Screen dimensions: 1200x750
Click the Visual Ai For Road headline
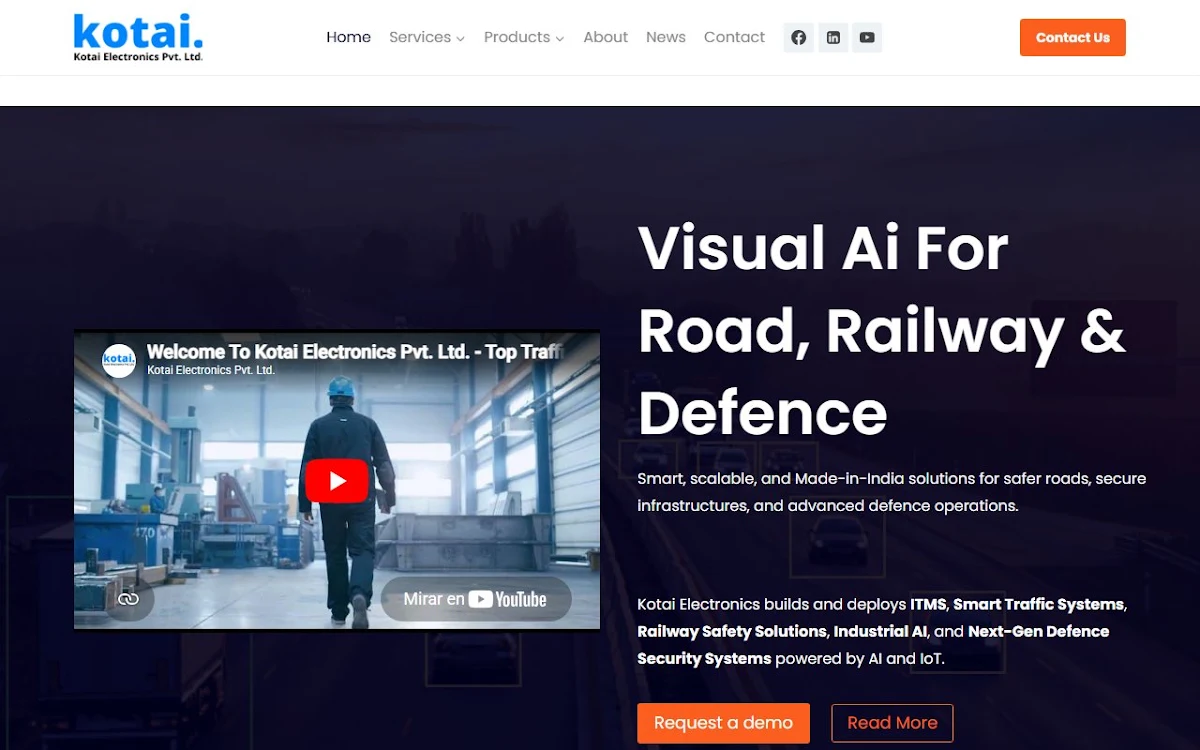881,330
